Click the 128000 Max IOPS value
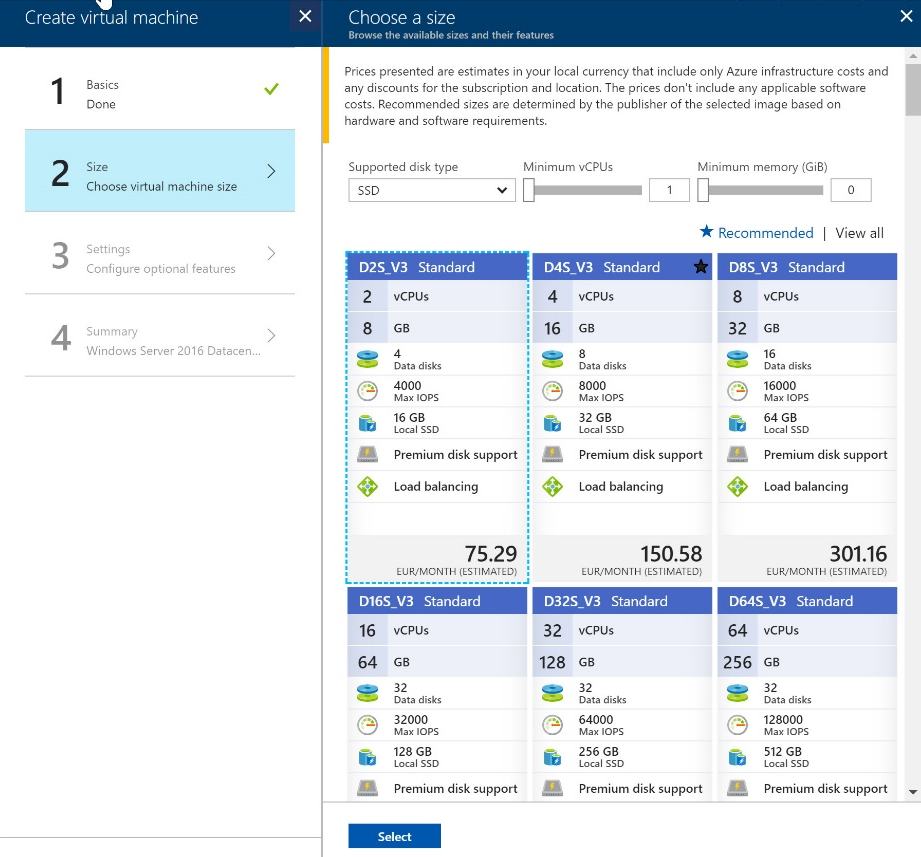This screenshot has width=921, height=857. [x=783, y=720]
